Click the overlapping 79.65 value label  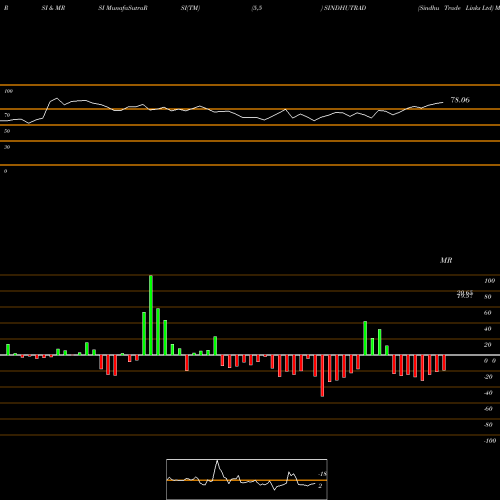pos(465,294)
